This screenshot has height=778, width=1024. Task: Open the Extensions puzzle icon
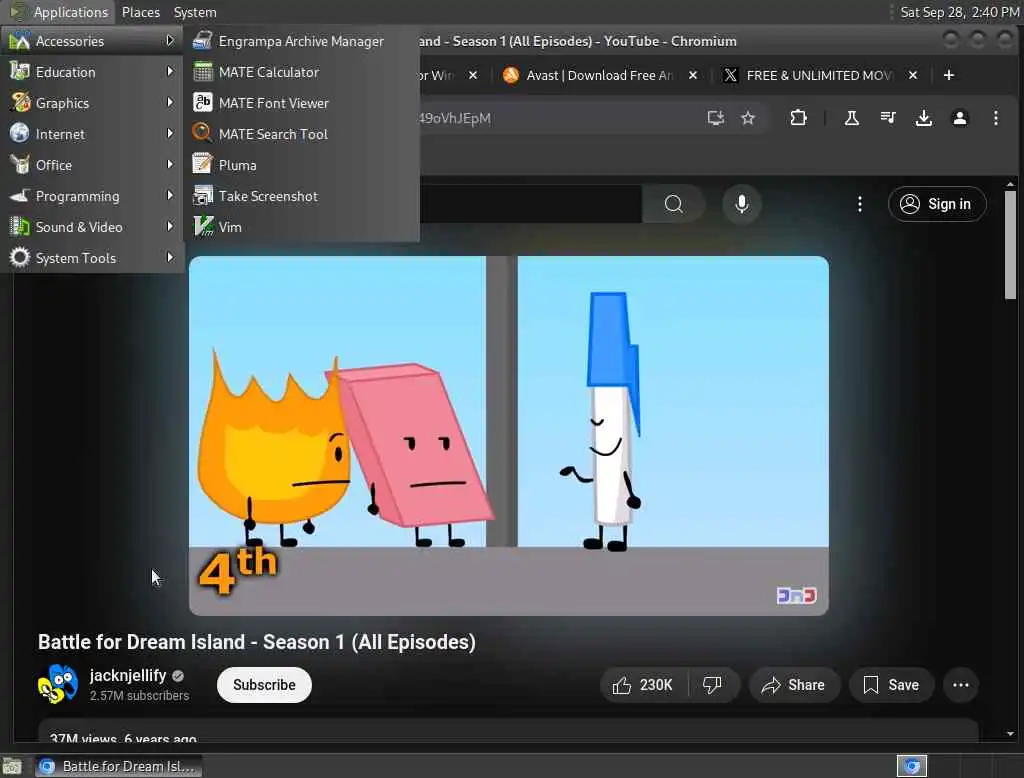798,118
